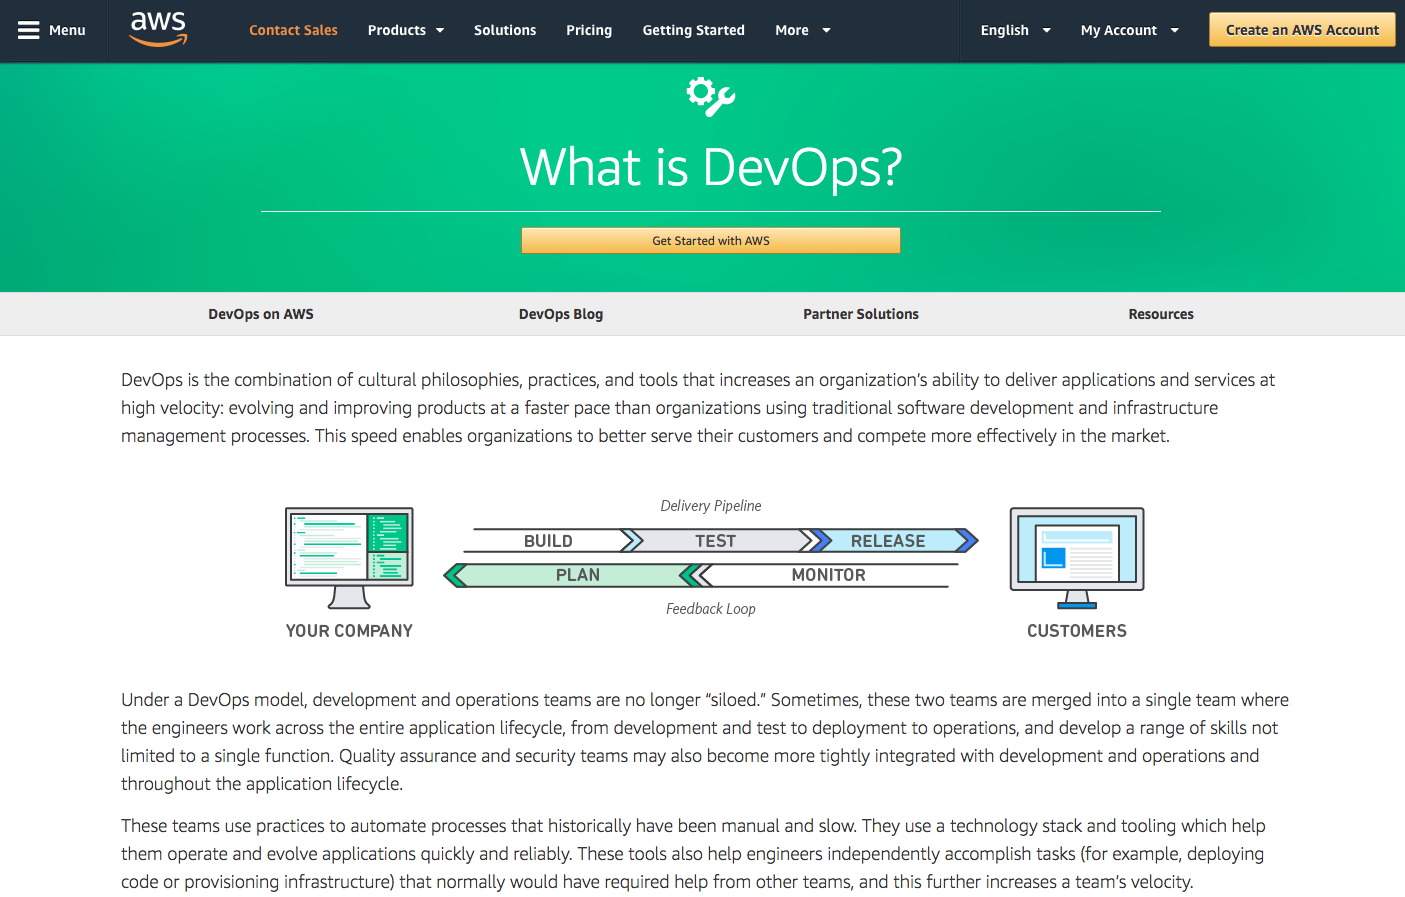Open the DevOps Blog tab
The width and height of the screenshot is (1405, 897).
pos(561,314)
